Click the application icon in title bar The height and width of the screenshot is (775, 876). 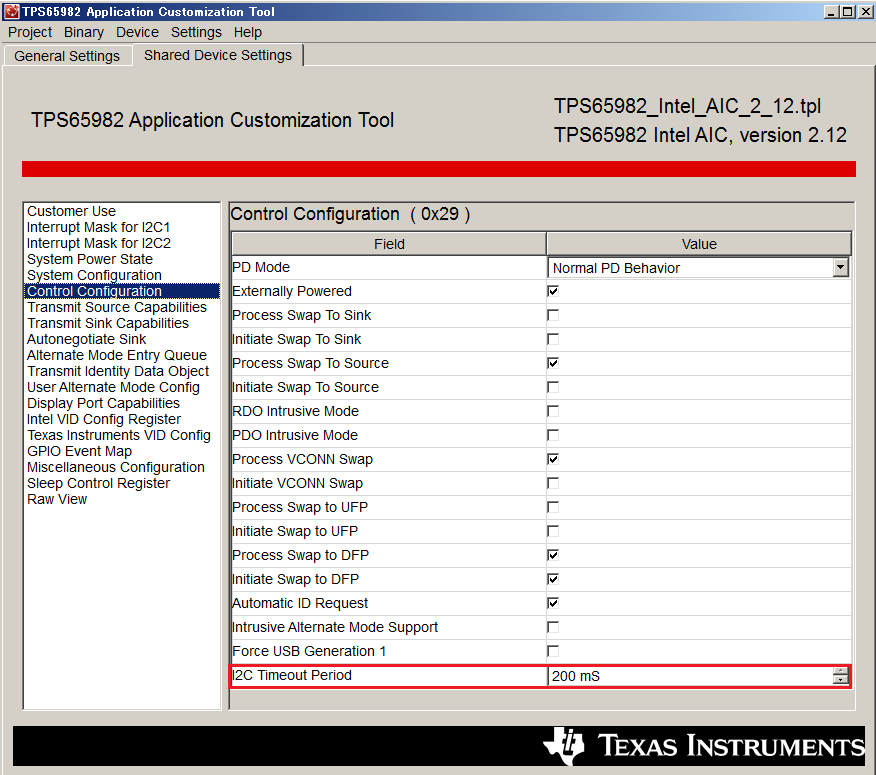tap(11, 11)
